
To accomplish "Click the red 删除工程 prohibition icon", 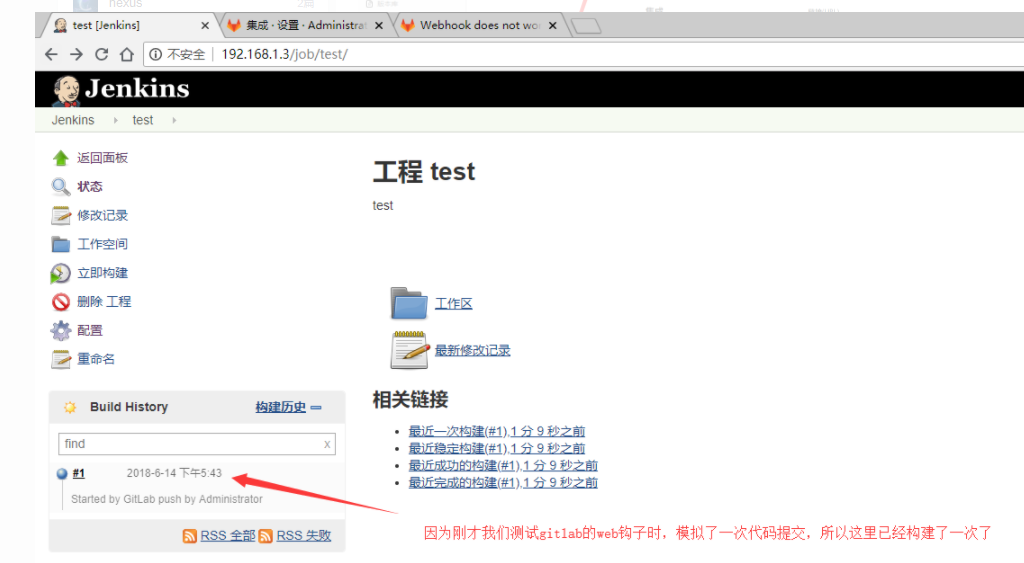I will coord(61,302).
